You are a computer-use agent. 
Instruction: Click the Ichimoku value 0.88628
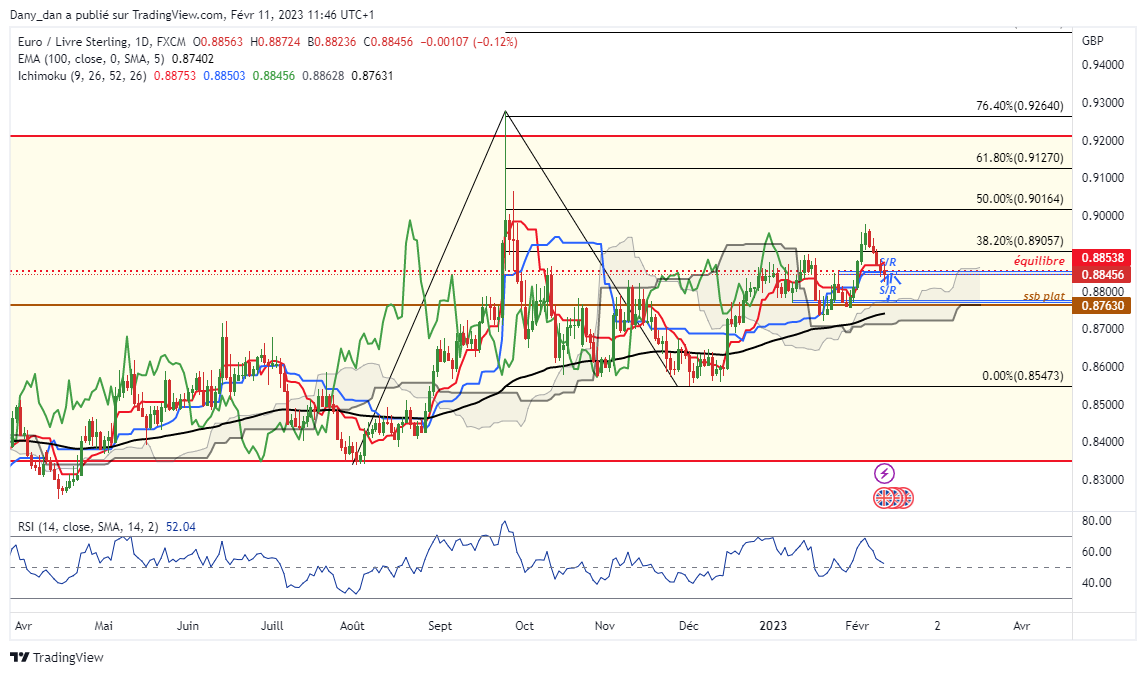click(x=323, y=75)
